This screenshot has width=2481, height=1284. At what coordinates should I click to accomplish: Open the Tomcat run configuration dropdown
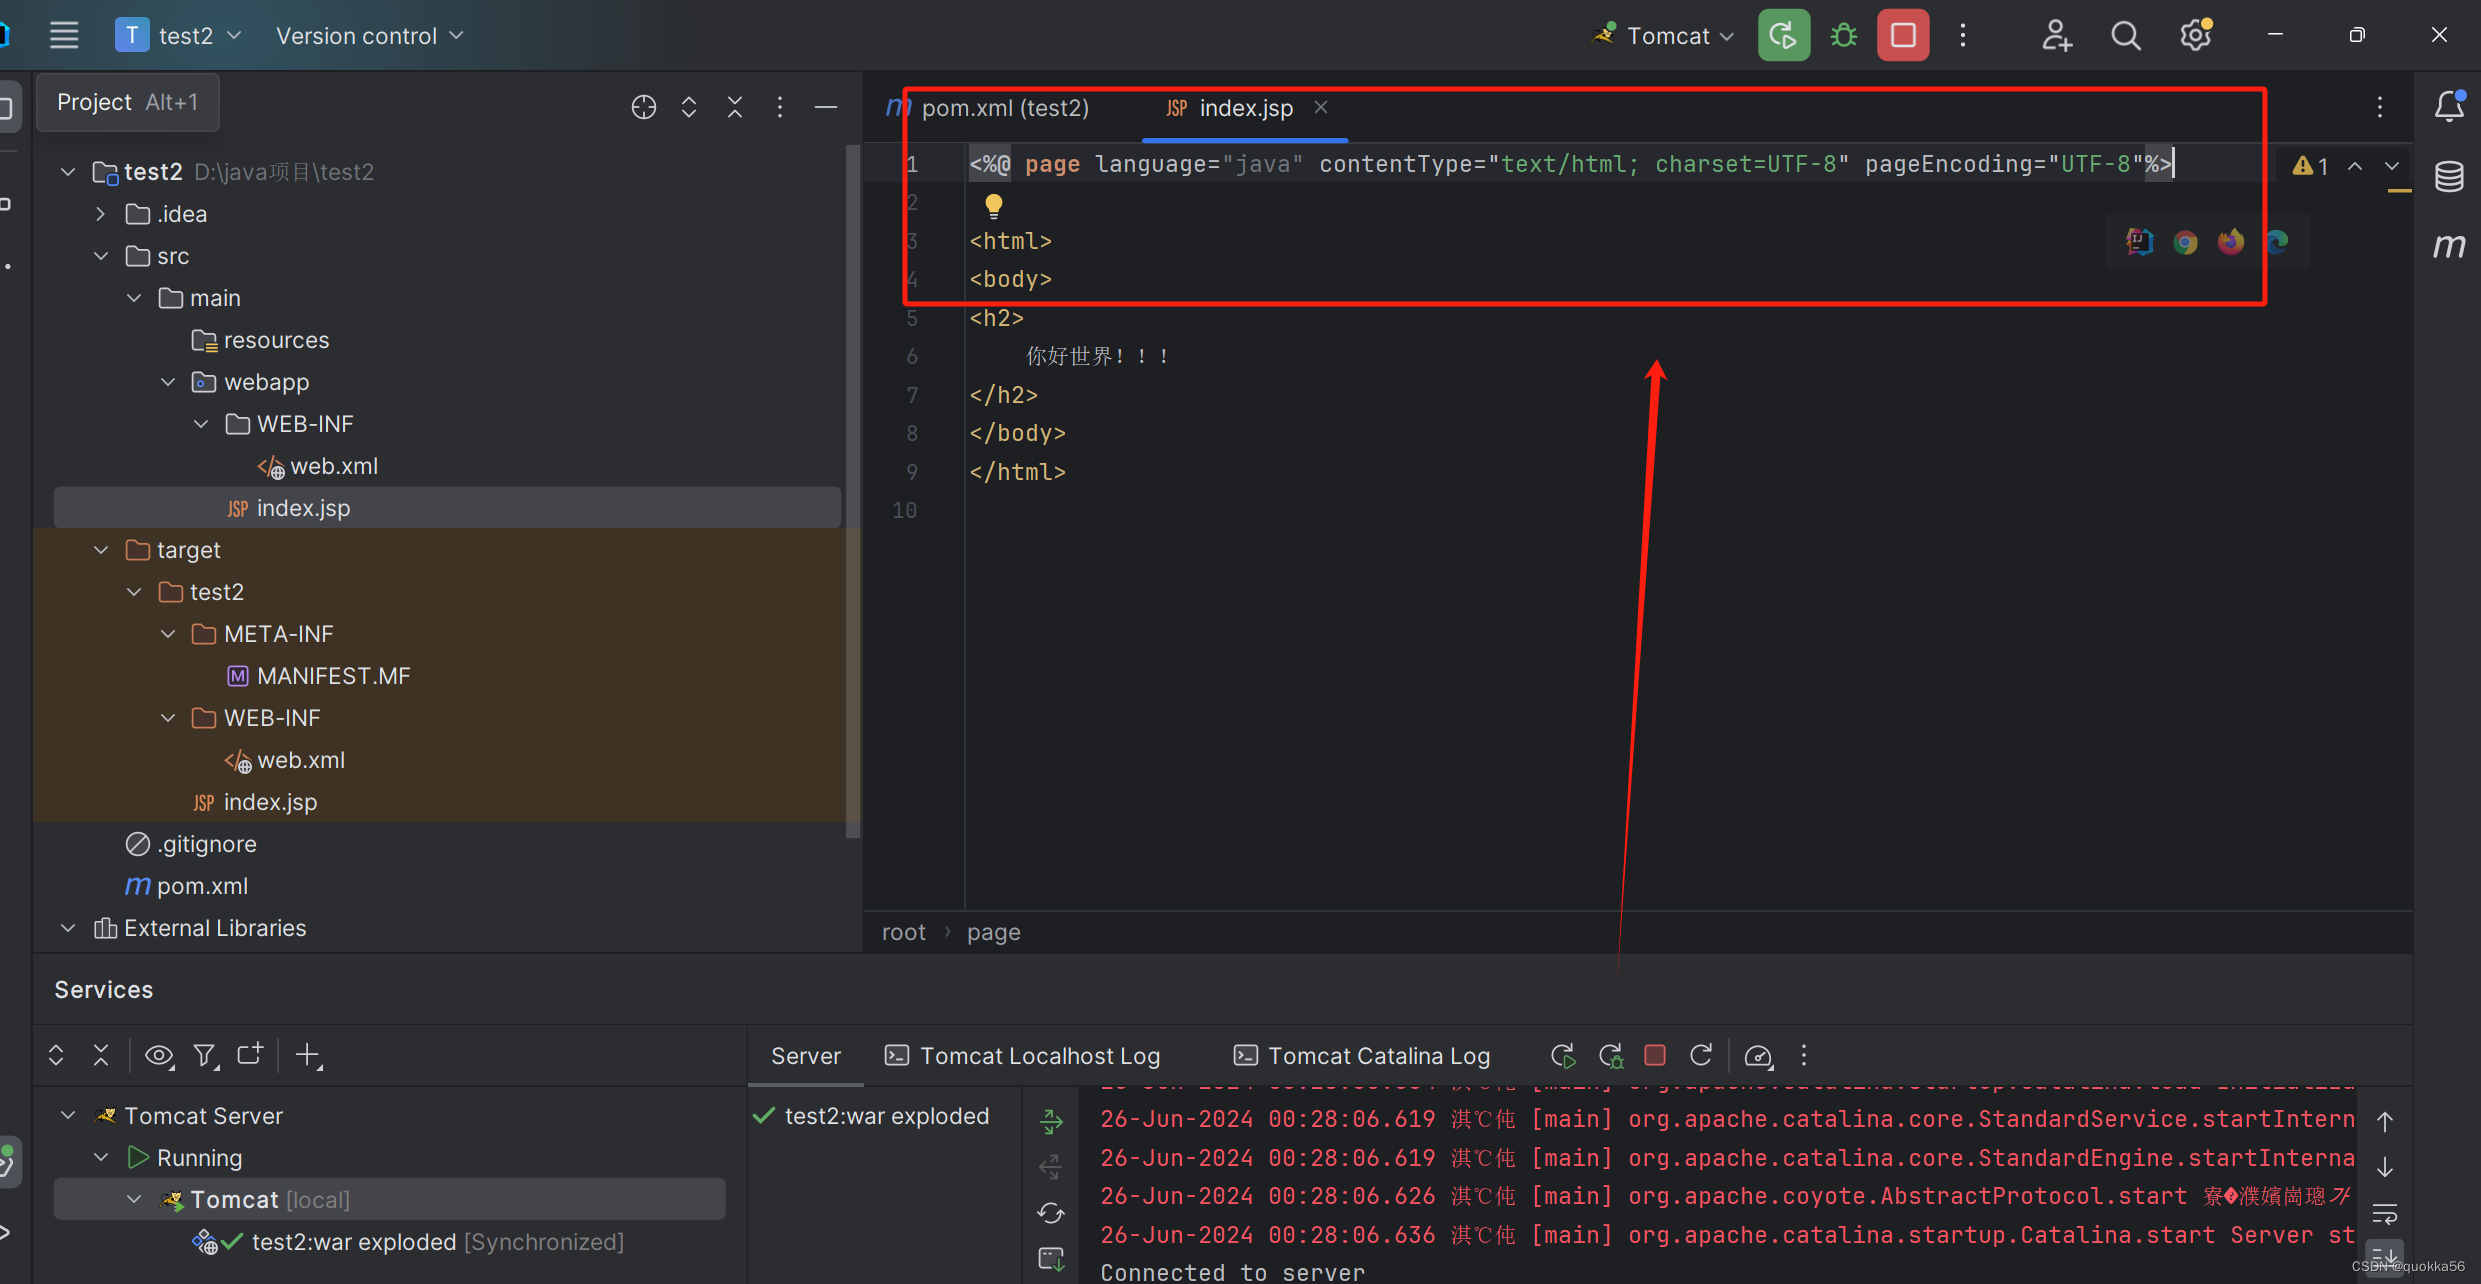pyautogui.click(x=1664, y=35)
